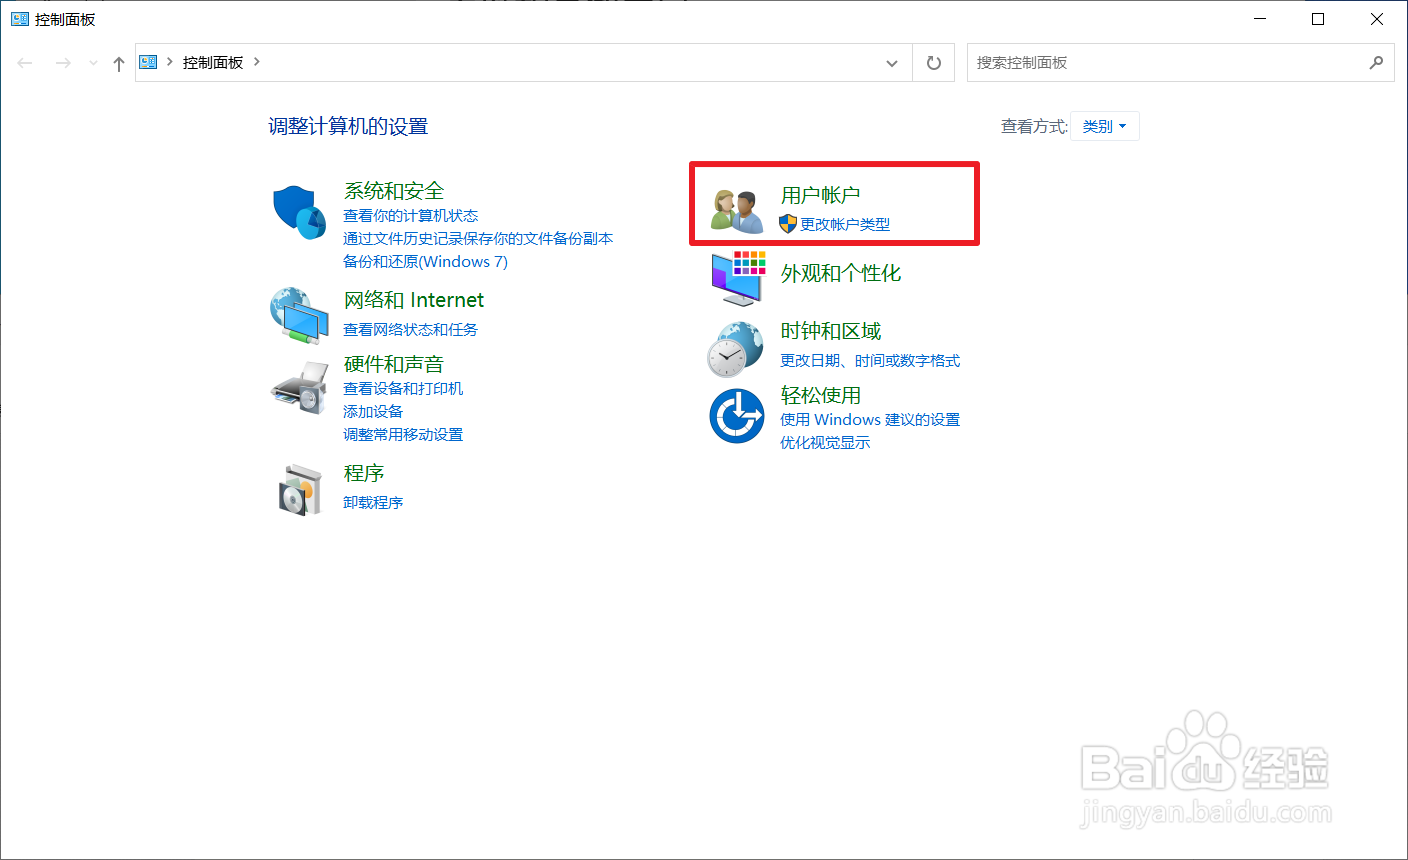Image resolution: width=1408 pixels, height=860 pixels.
Task: Open 备份和还原(Windows 7)
Action: pos(425,261)
